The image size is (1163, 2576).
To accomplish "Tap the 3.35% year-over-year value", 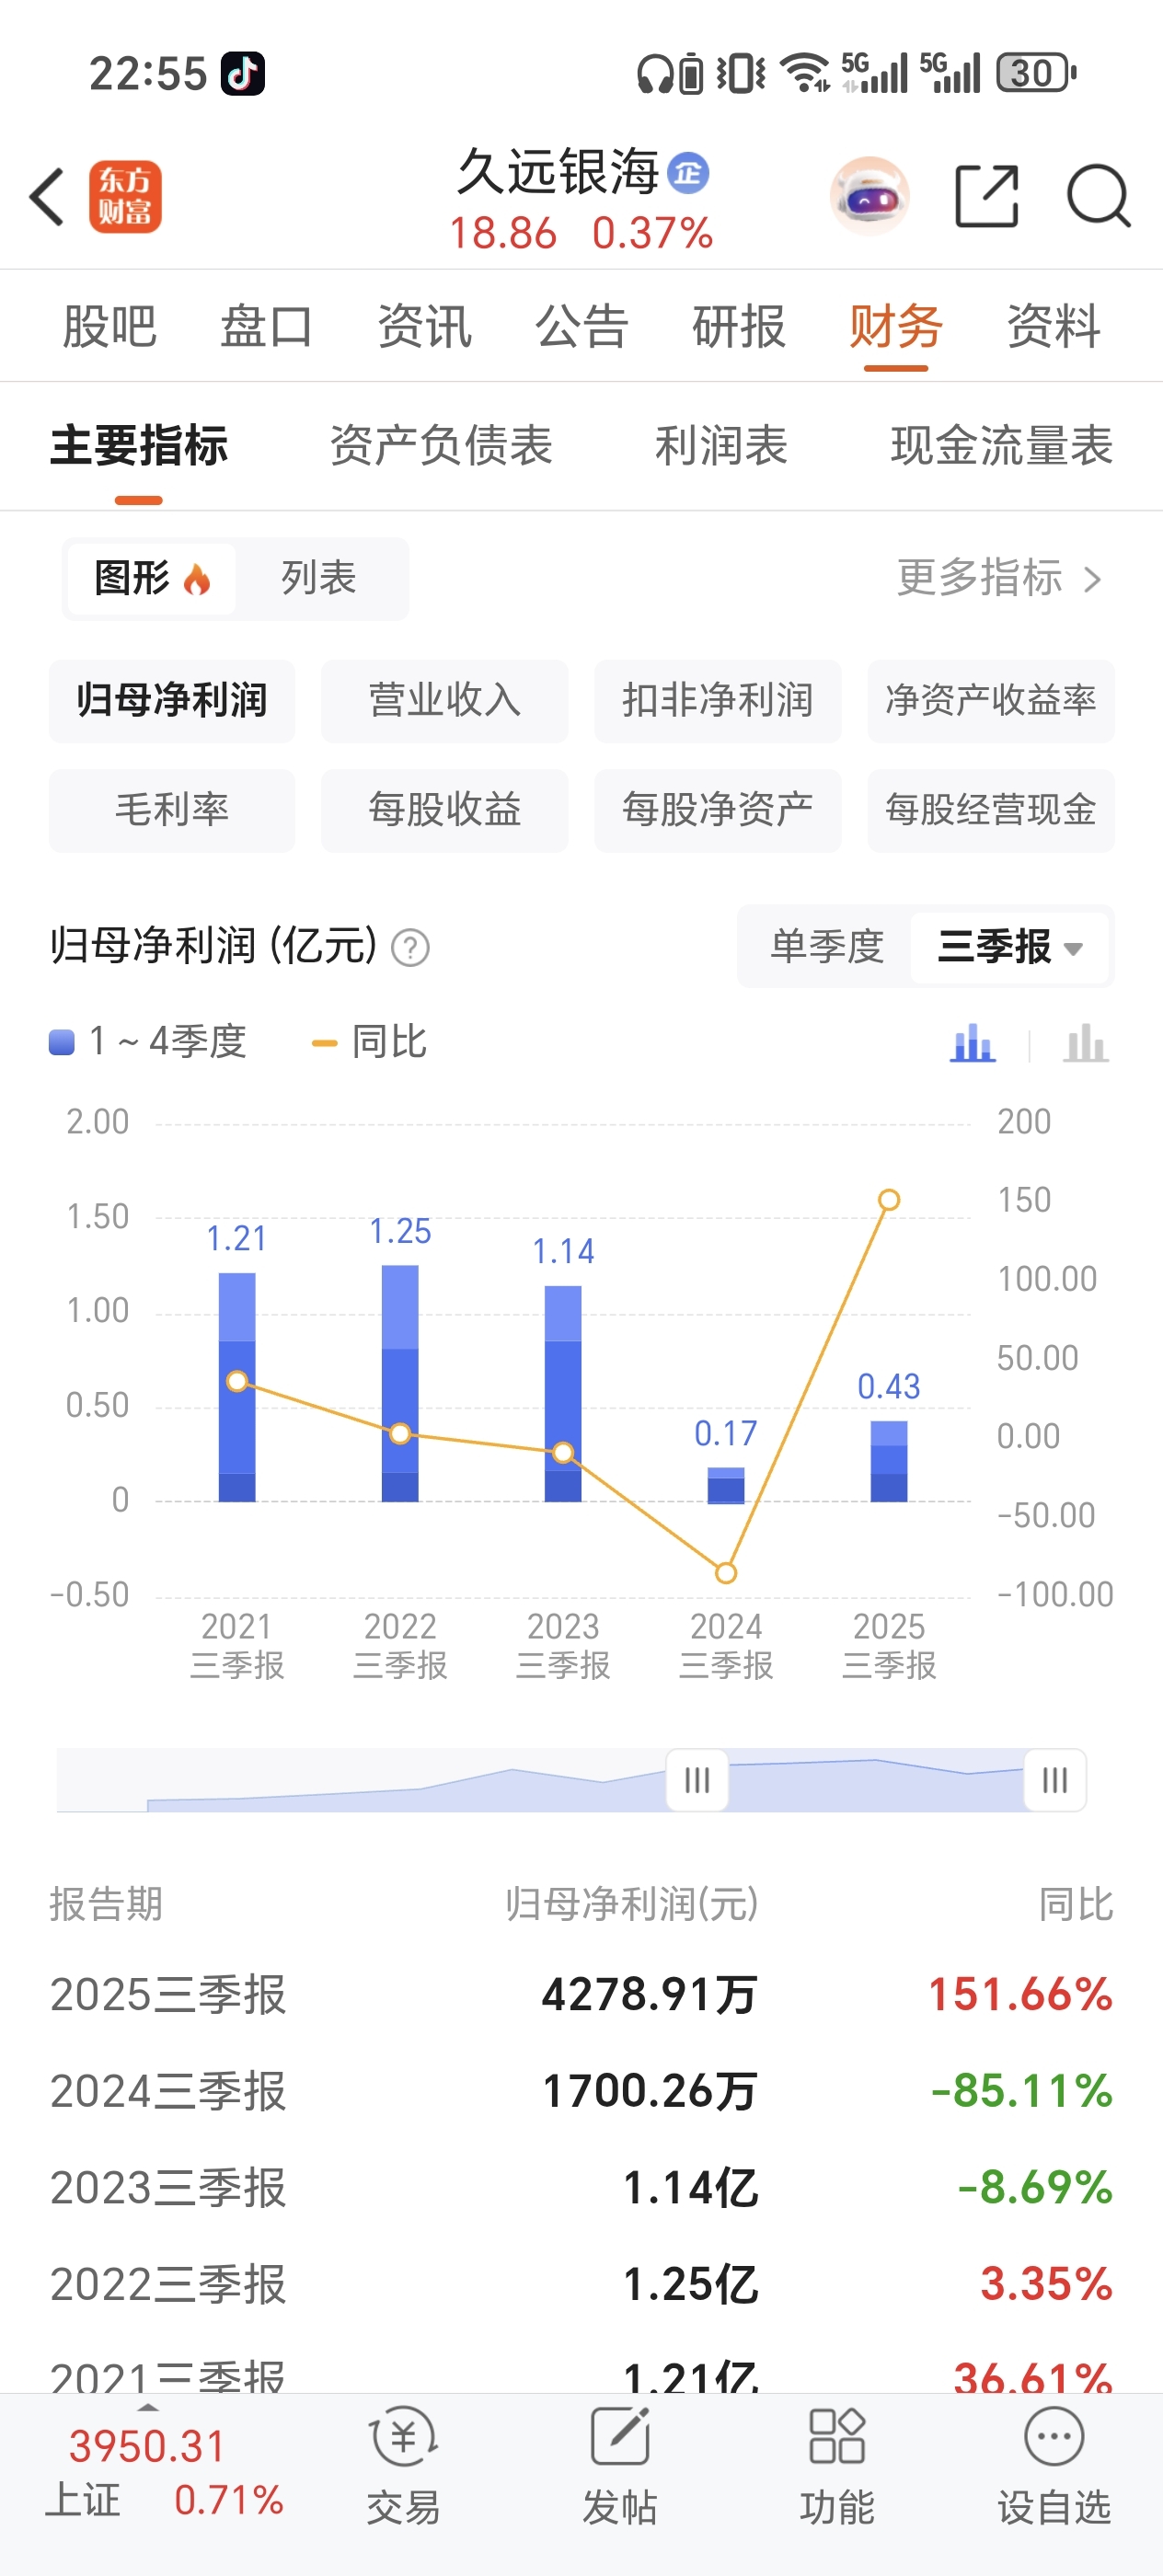I will tap(1047, 2284).
